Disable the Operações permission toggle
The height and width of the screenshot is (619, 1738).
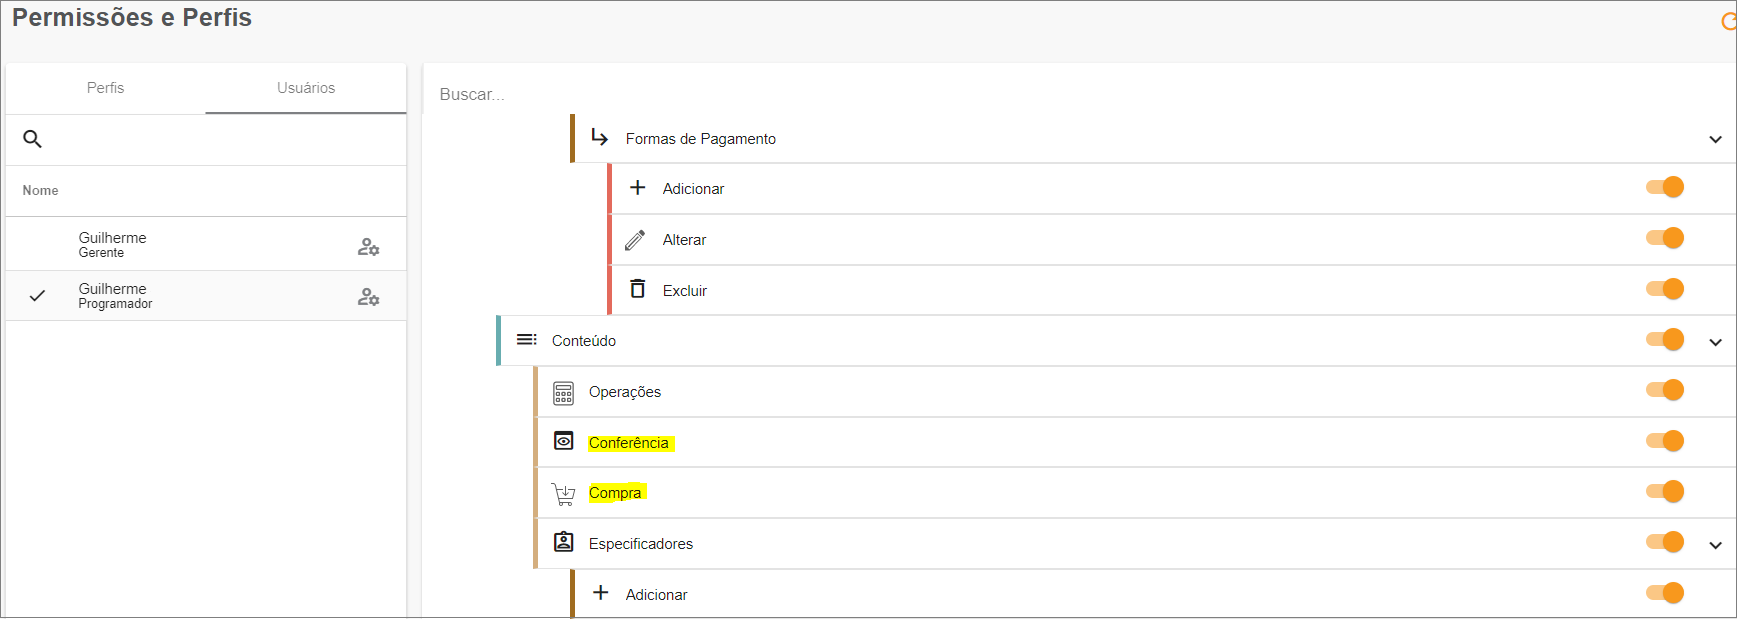coord(1665,390)
